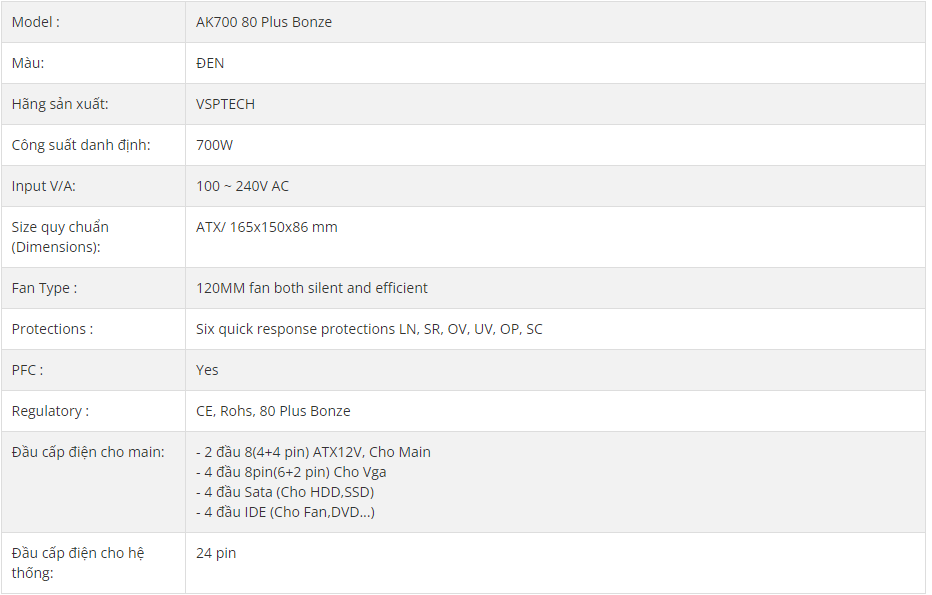Click the Input V/A label

tap(43, 186)
